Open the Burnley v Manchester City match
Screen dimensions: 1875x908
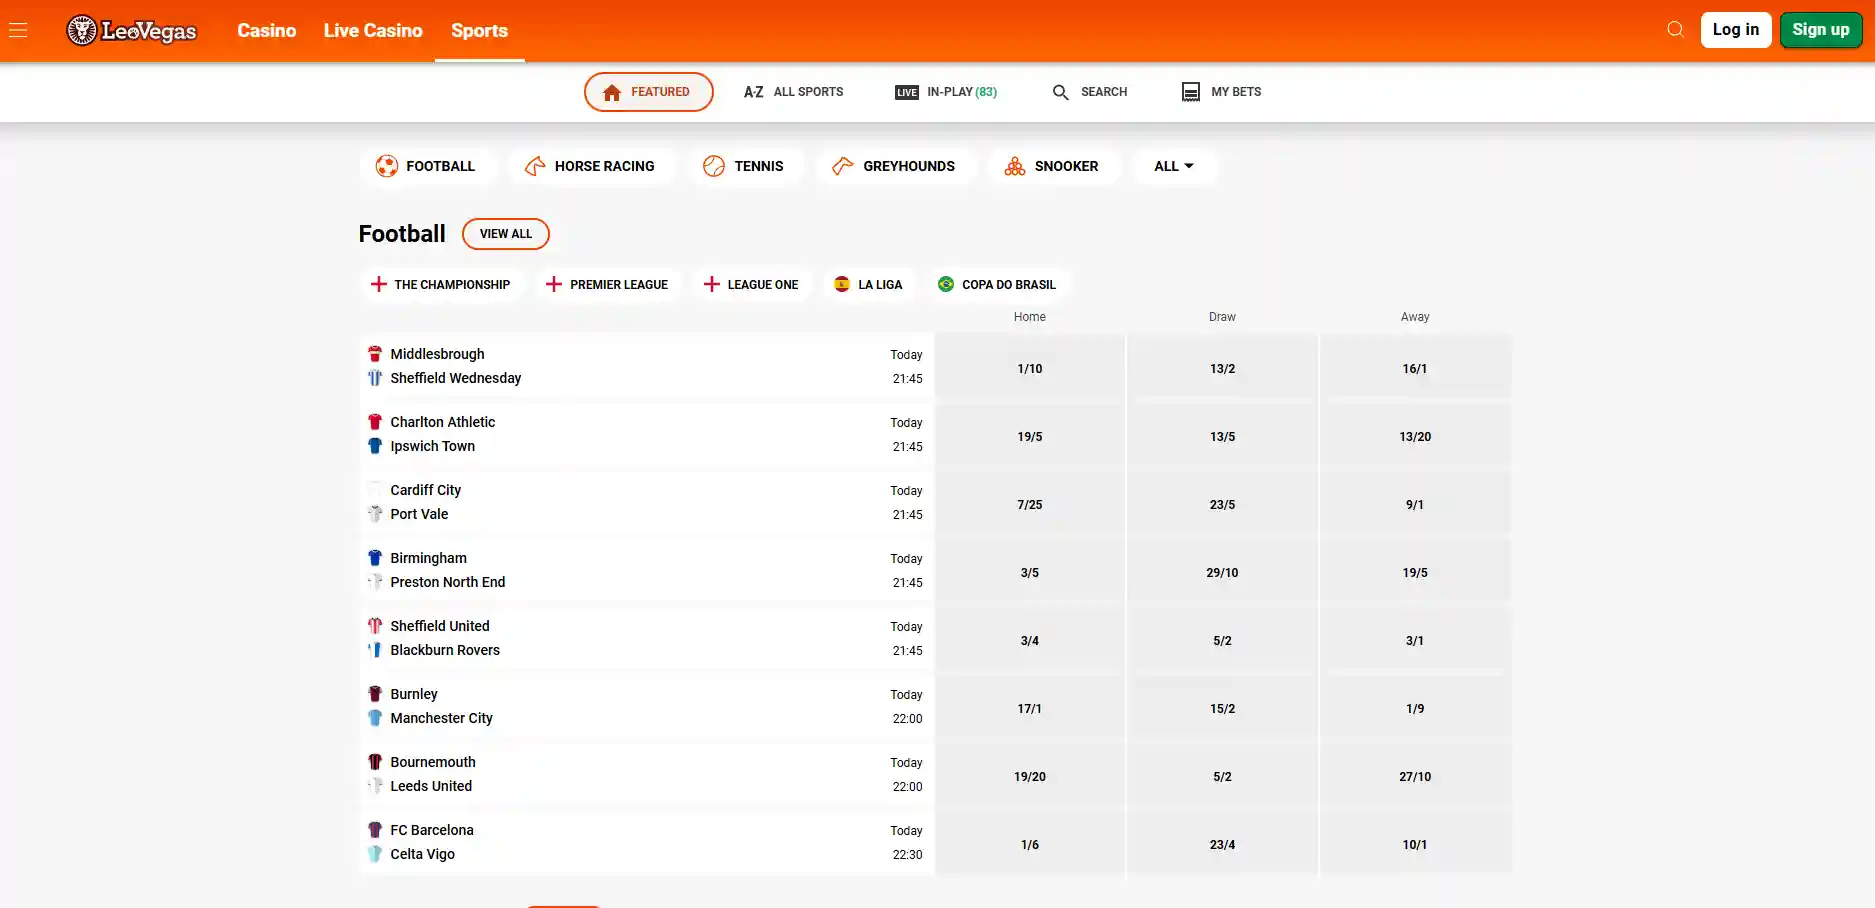(647, 706)
